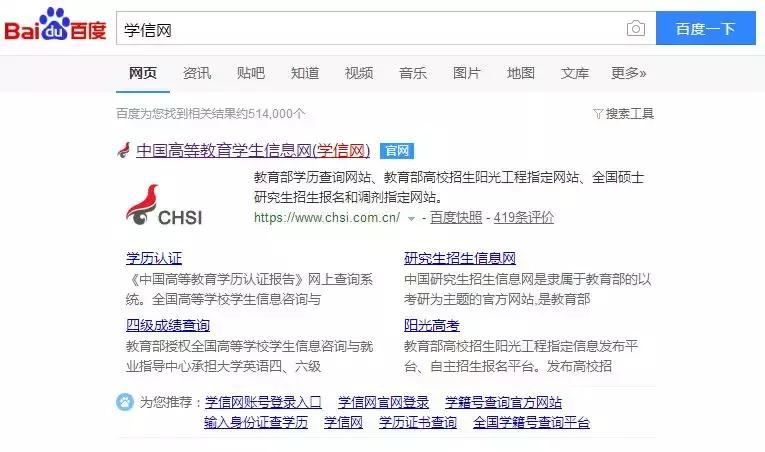Open the 四级成绩查询 sublink

168,325
